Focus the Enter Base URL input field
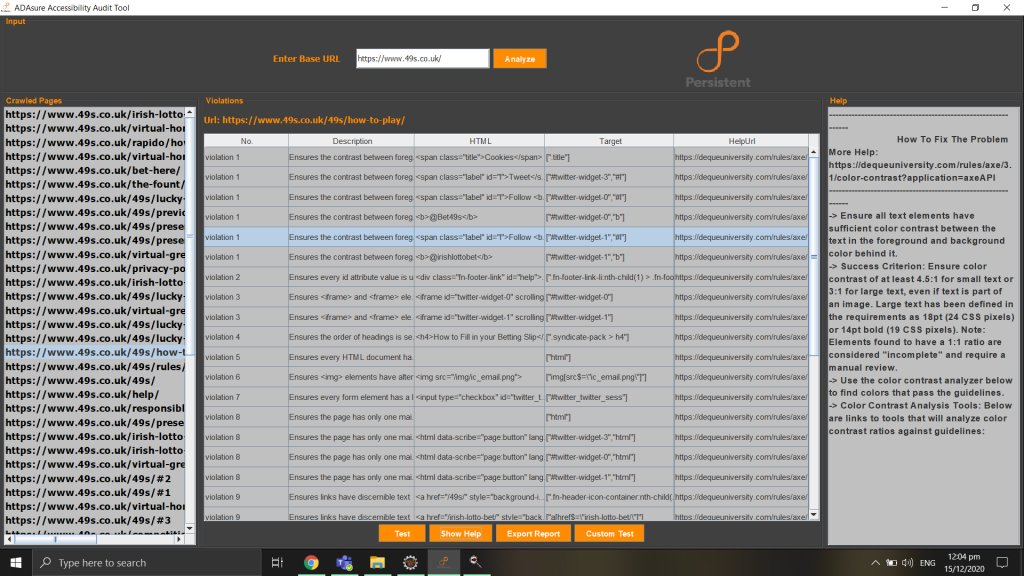Screen dimensions: 1024x576 (423, 58)
